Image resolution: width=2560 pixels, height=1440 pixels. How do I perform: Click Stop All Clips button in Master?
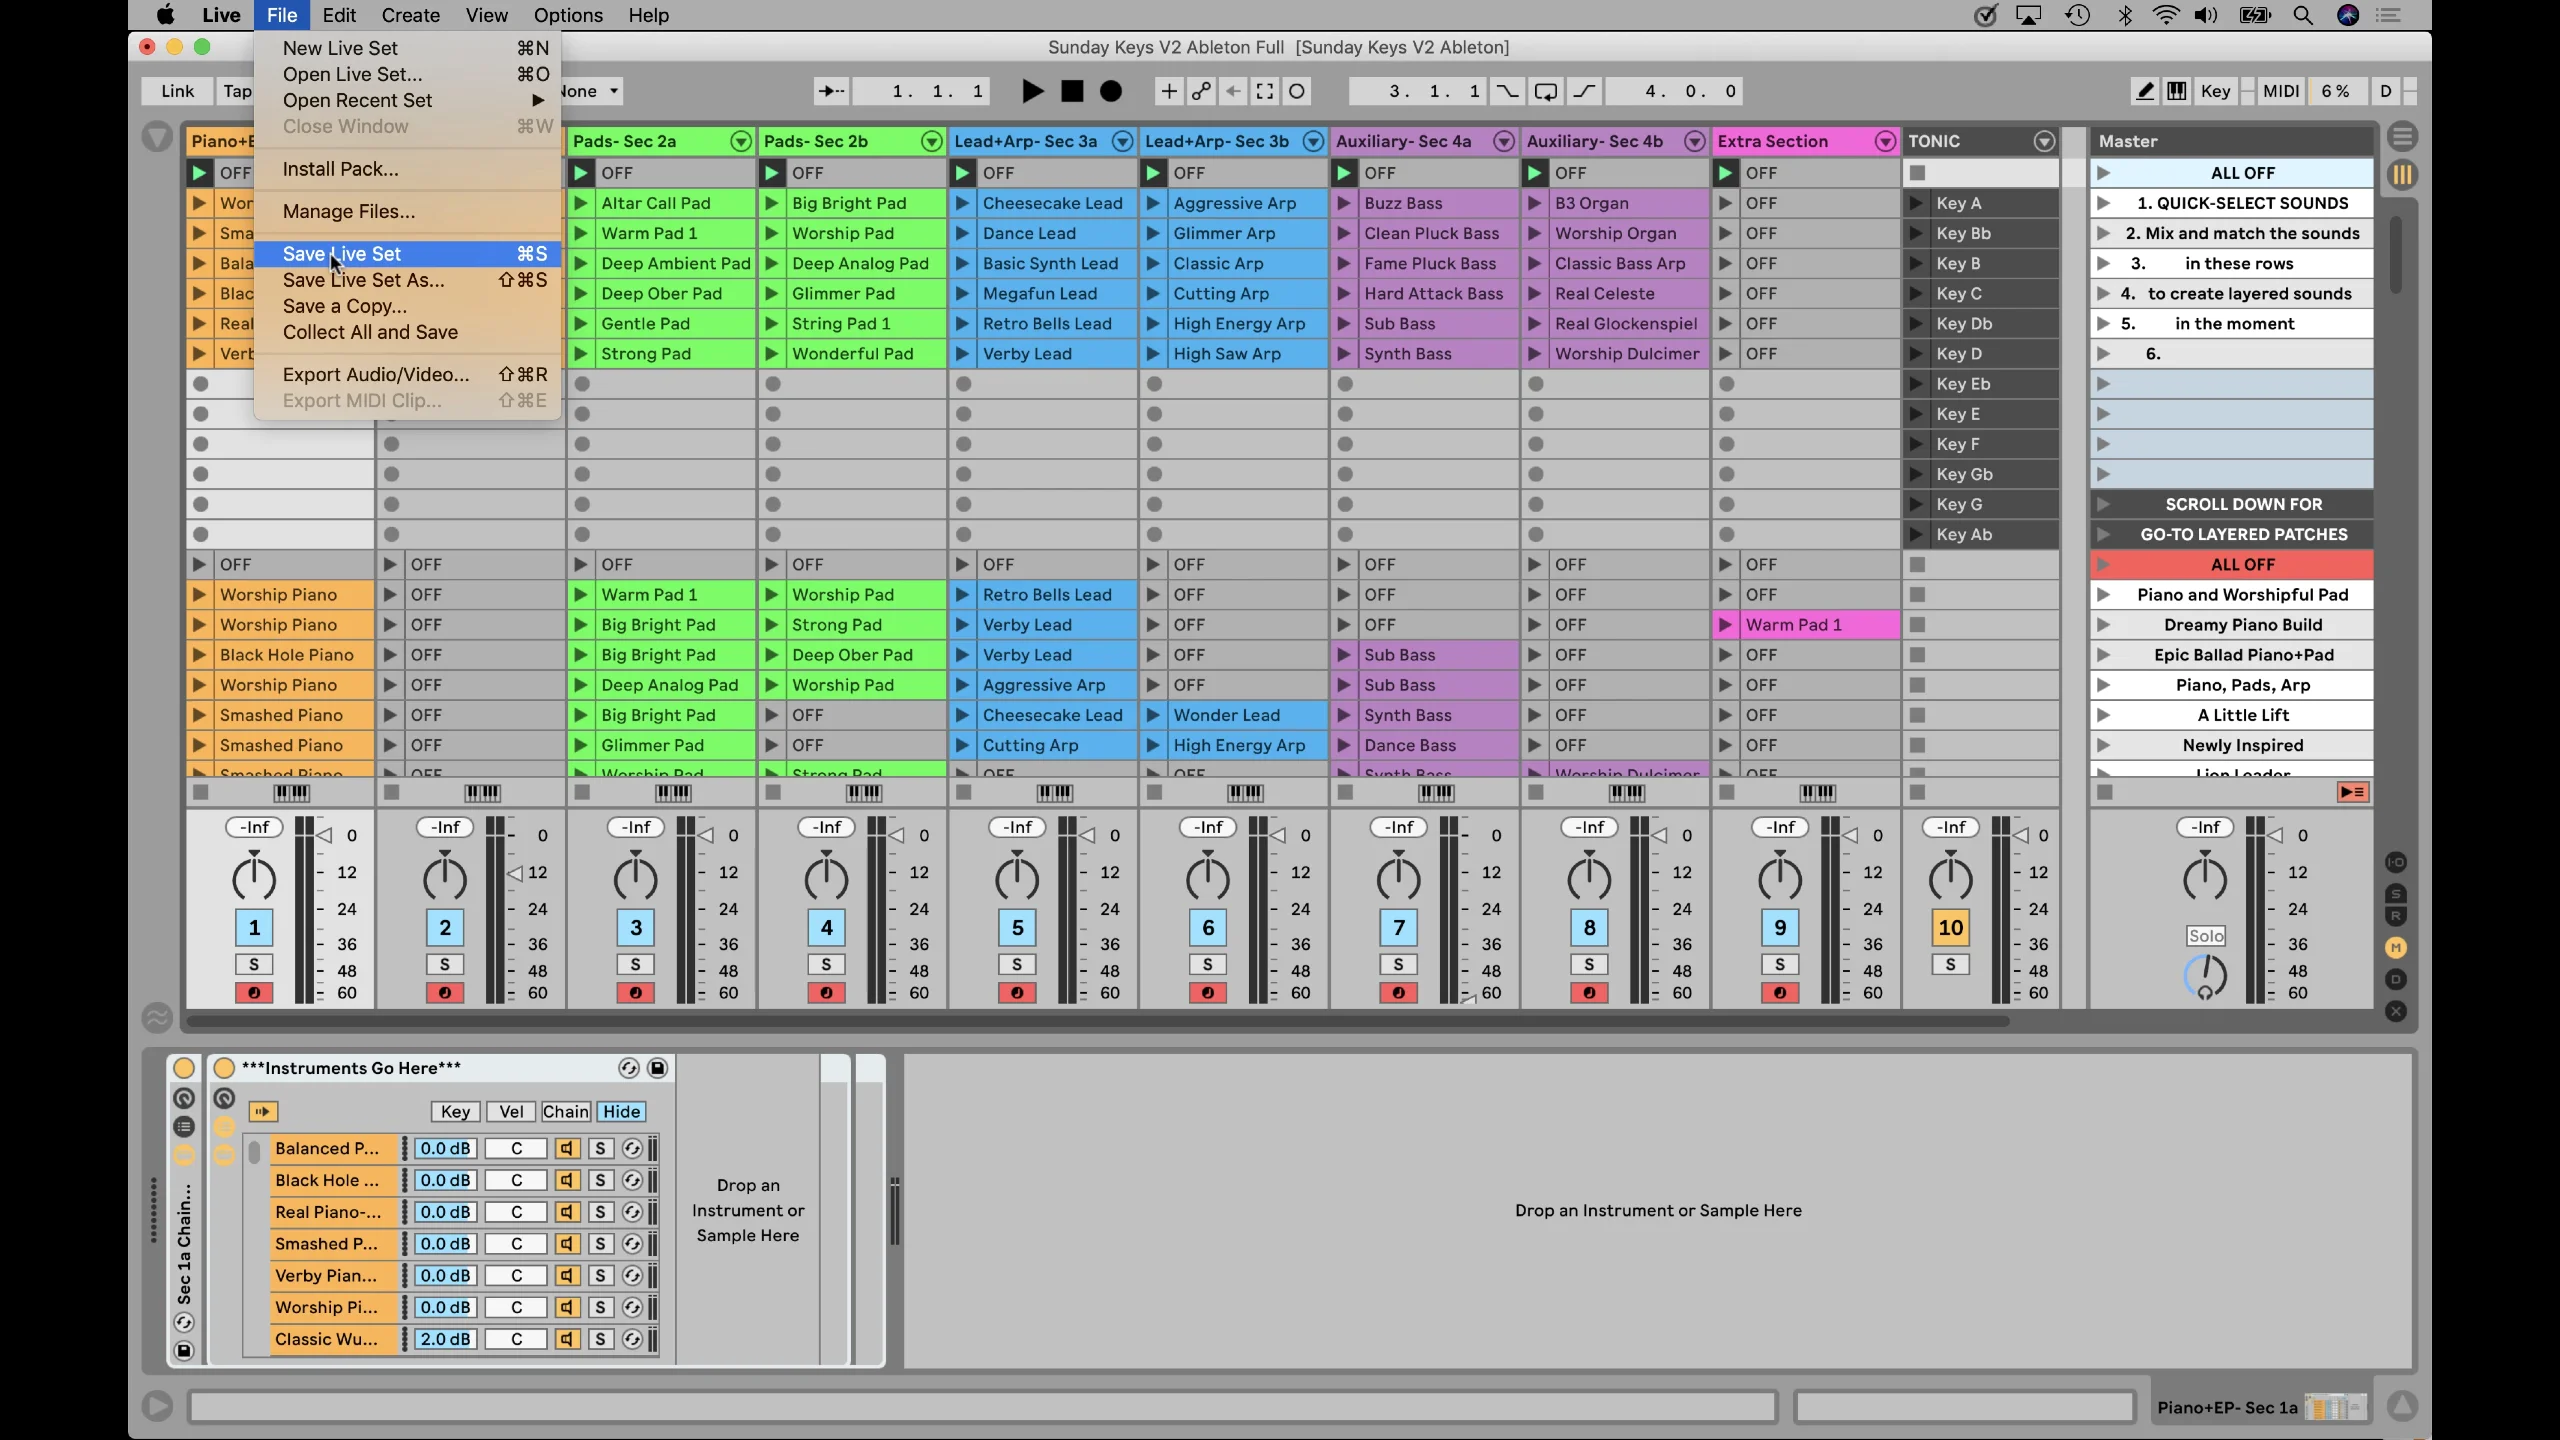coord(2105,792)
